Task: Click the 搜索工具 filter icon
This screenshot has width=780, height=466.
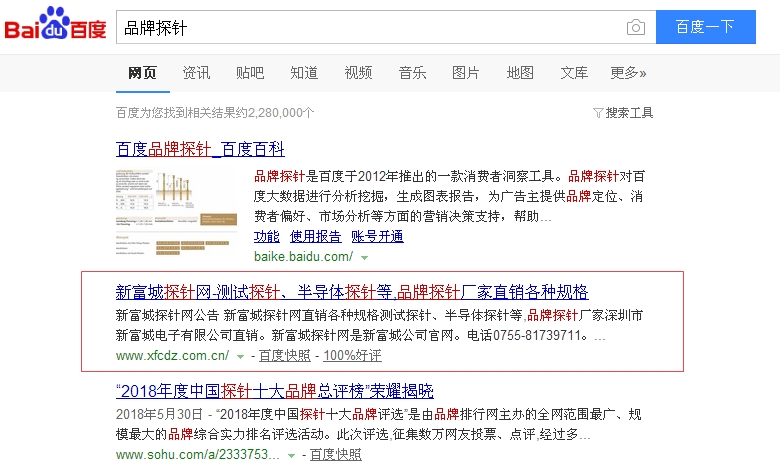Action: tap(598, 113)
